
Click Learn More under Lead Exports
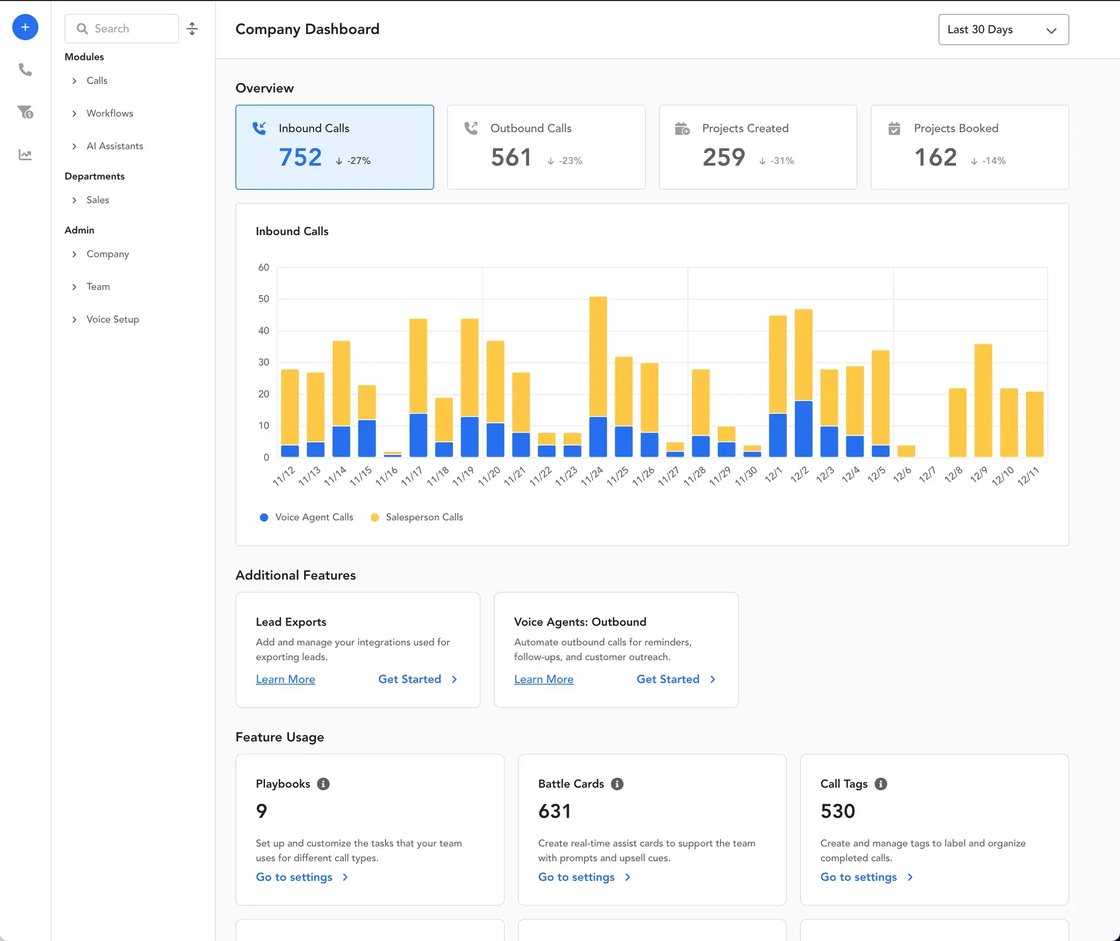click(x=284, y=679)
